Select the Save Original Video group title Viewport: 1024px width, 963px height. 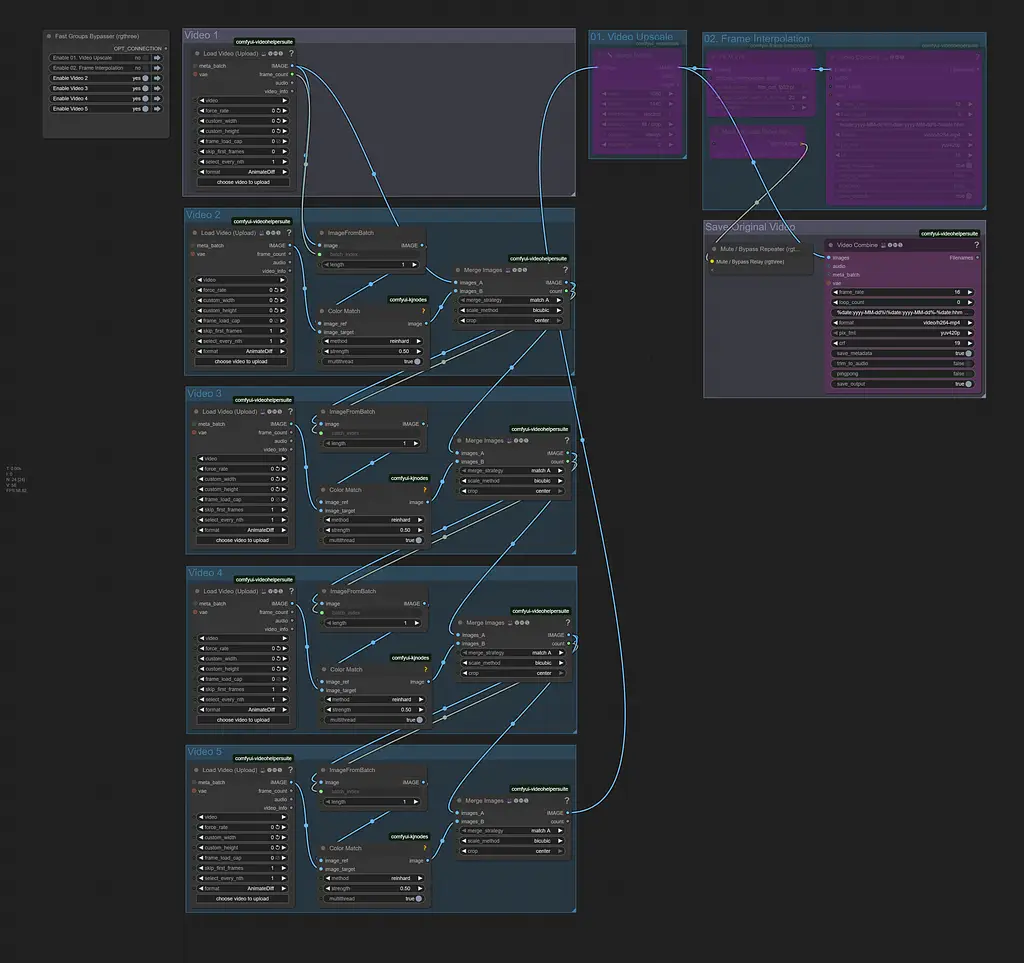point(750,227)
